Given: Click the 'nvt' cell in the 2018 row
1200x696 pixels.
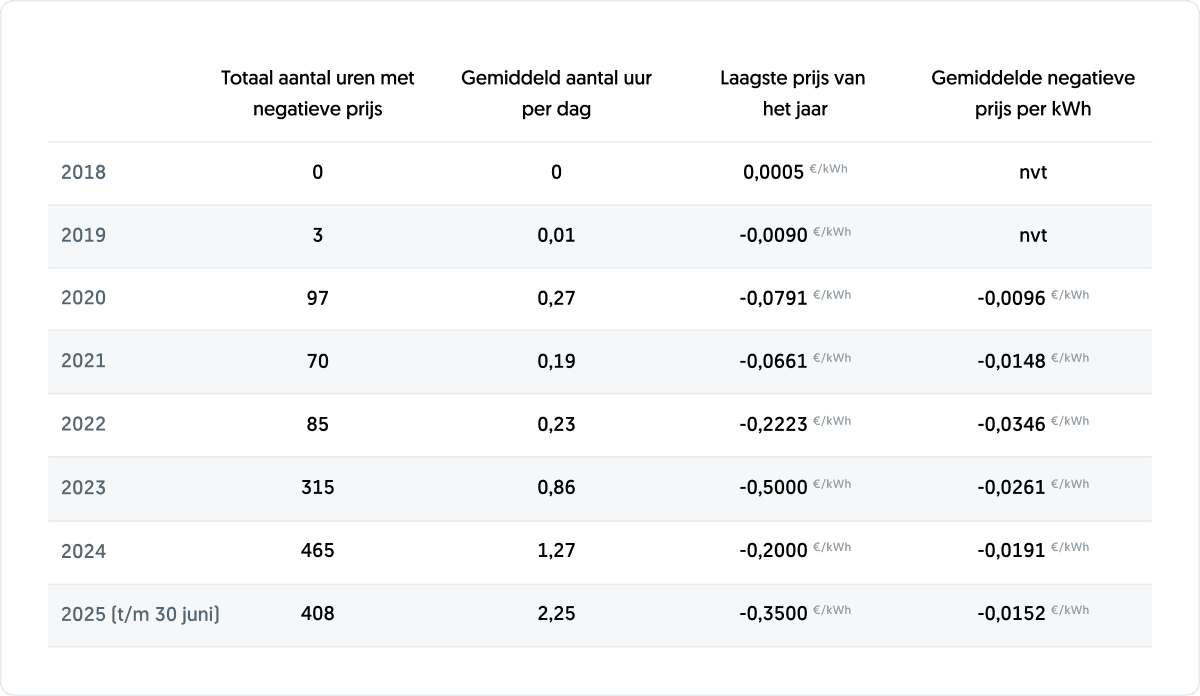Looking at the screenshot, I should click(1033, 173).
